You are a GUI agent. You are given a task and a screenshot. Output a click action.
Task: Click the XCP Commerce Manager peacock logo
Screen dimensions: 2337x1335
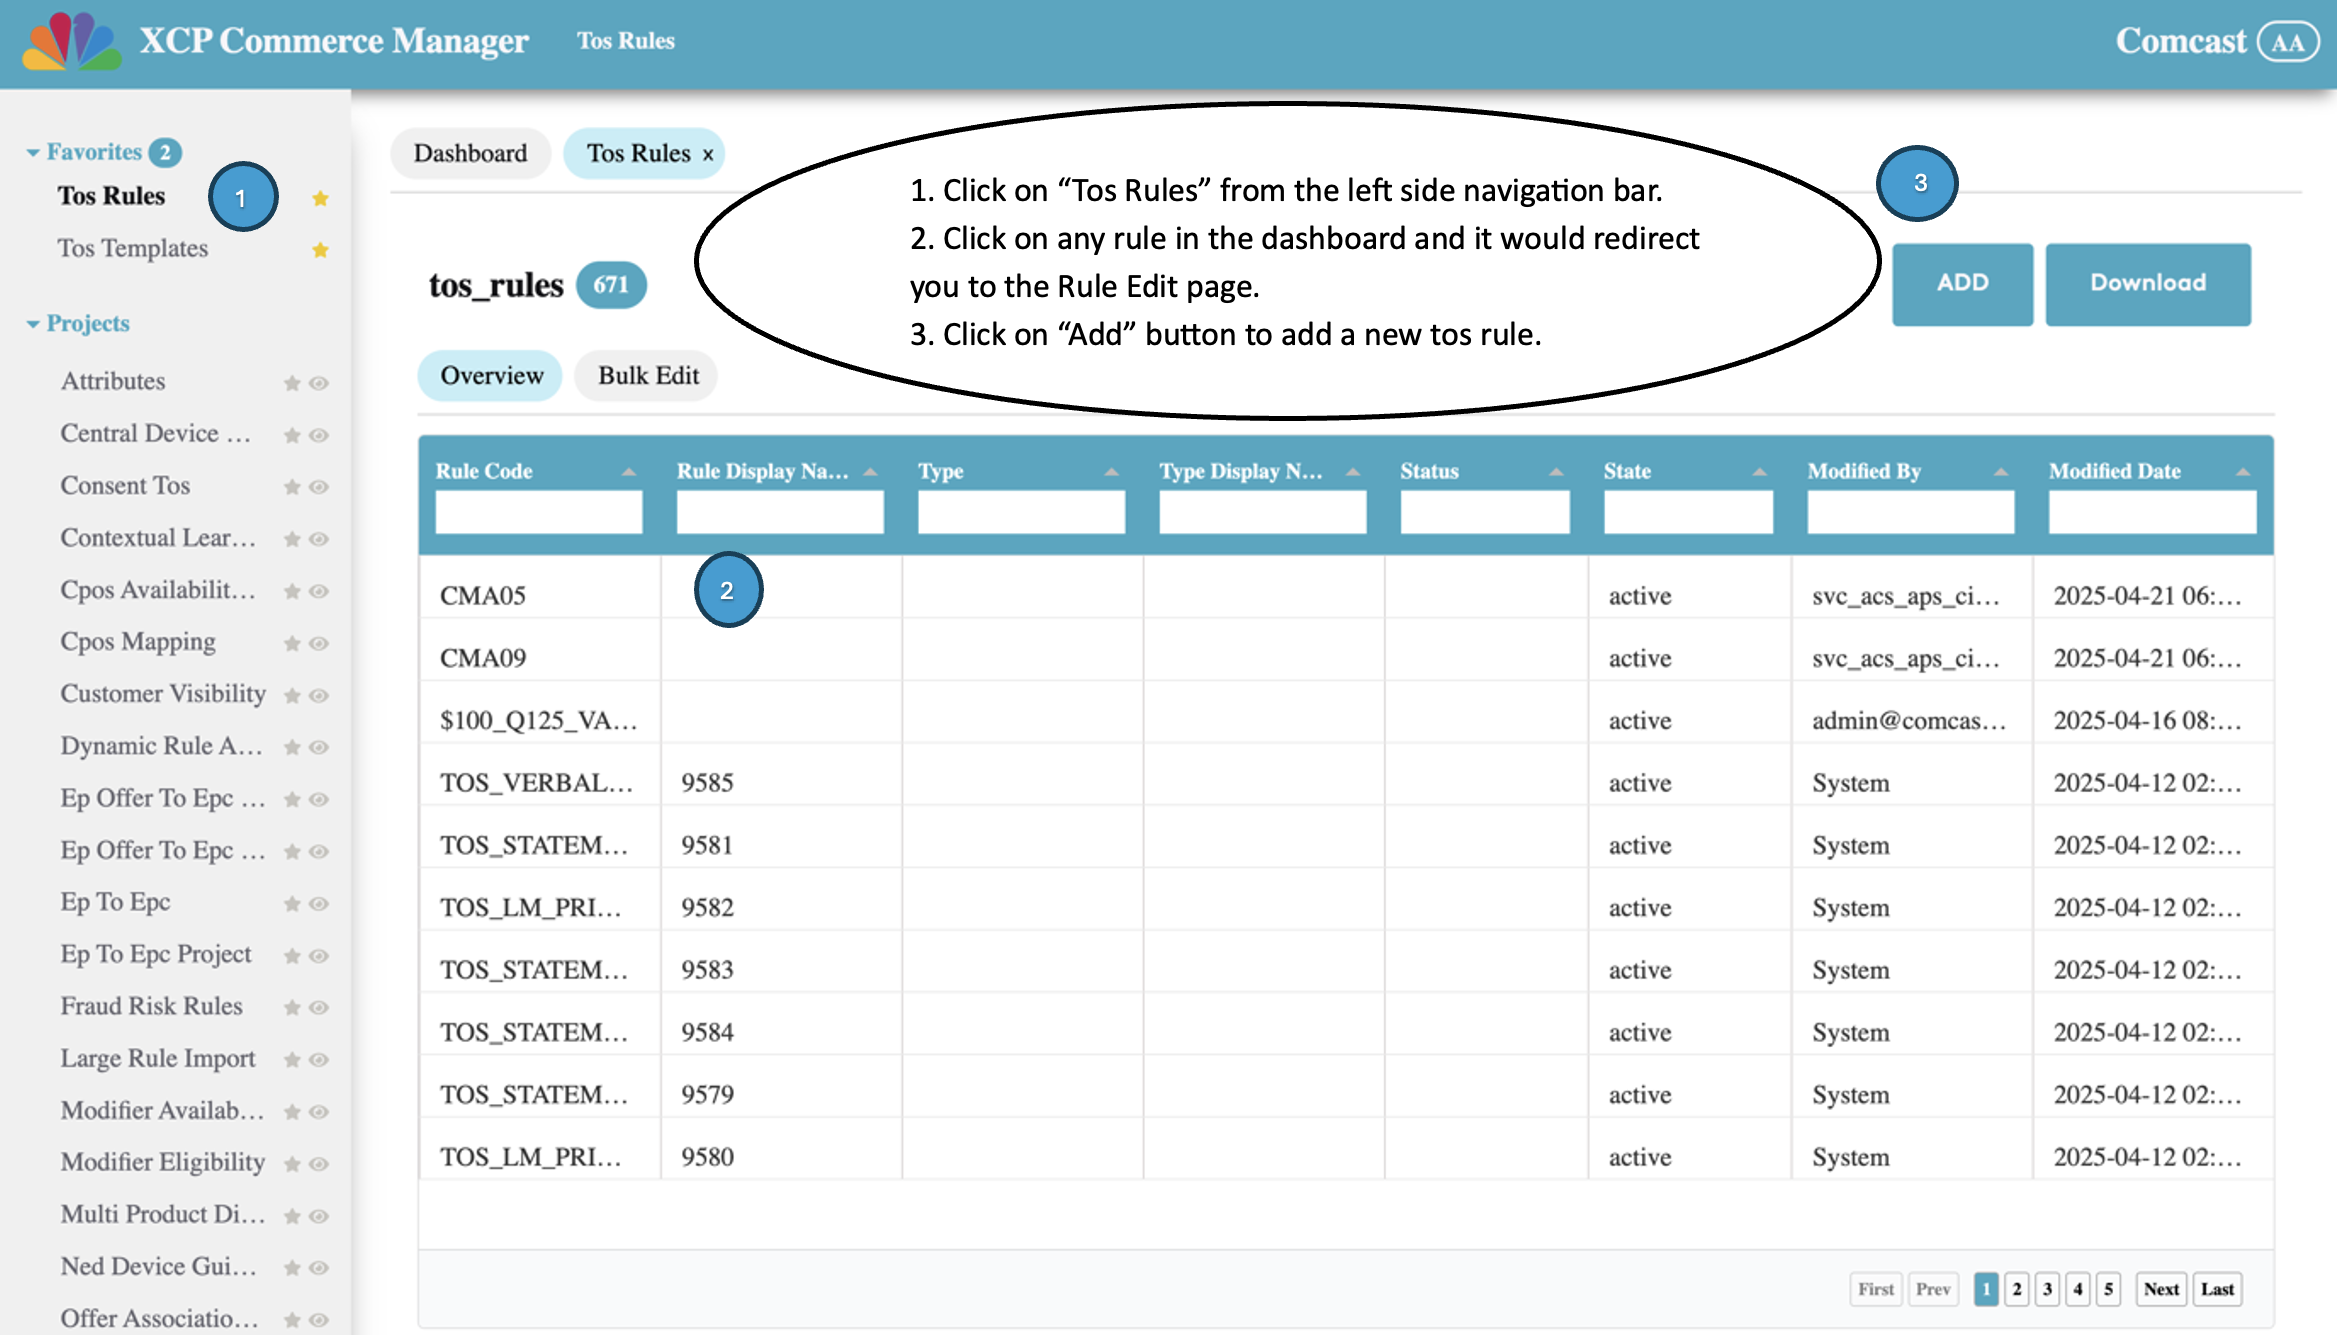click(71, 42)
